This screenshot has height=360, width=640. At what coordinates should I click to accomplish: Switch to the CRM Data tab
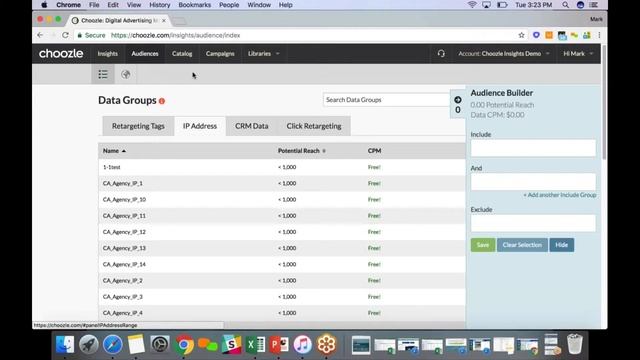coord(251,126)
